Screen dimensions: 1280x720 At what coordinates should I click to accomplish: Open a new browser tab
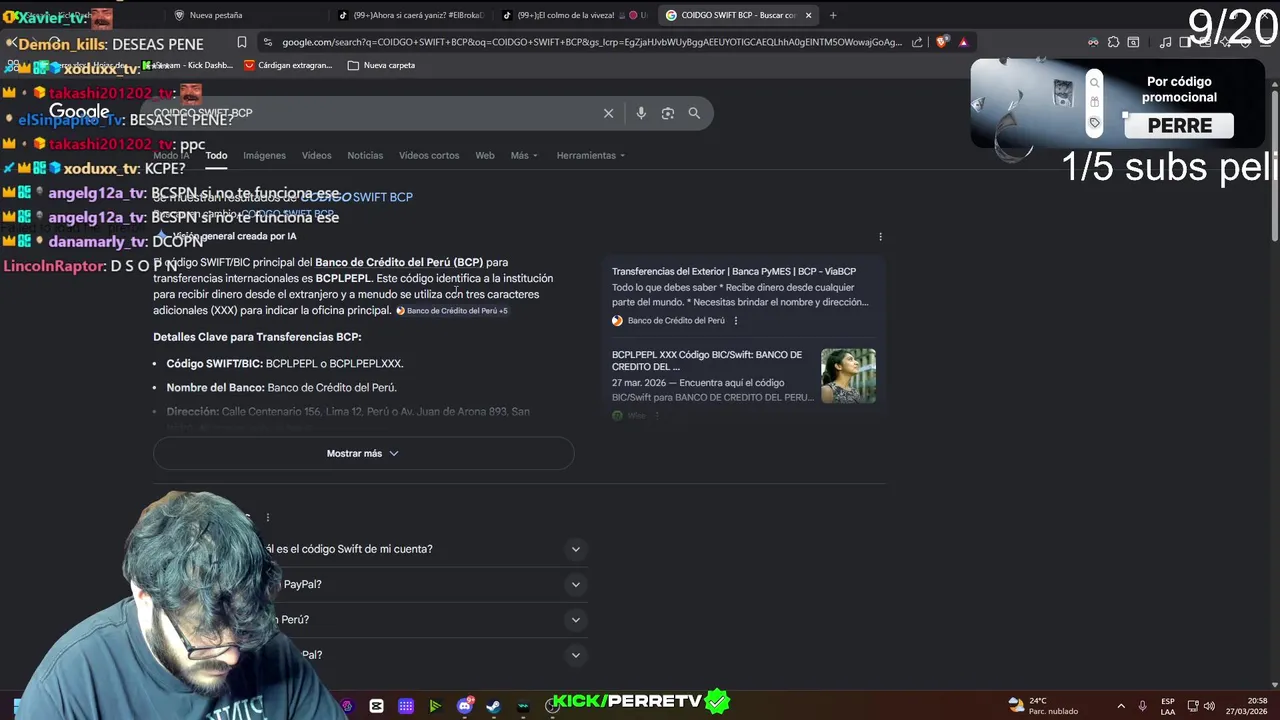click(x=832, y=15)
